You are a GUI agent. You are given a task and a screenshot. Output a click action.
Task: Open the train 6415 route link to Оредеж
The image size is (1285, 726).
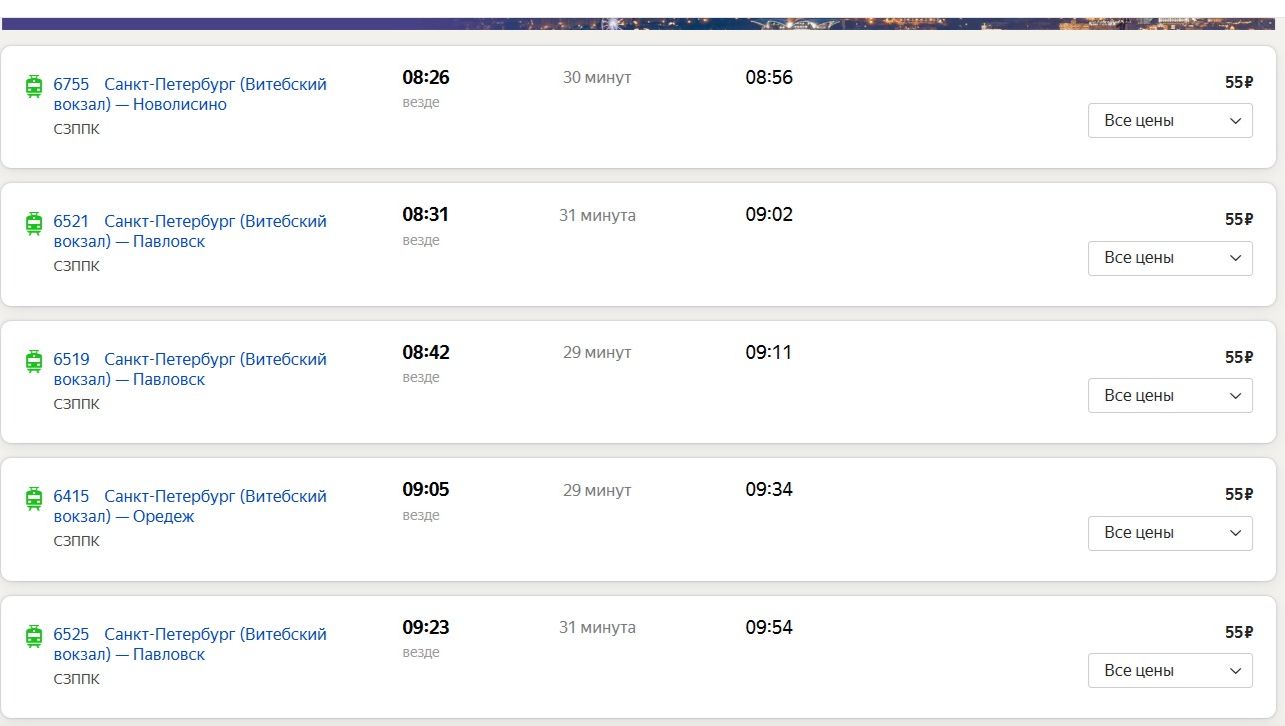tap(190, 507)
